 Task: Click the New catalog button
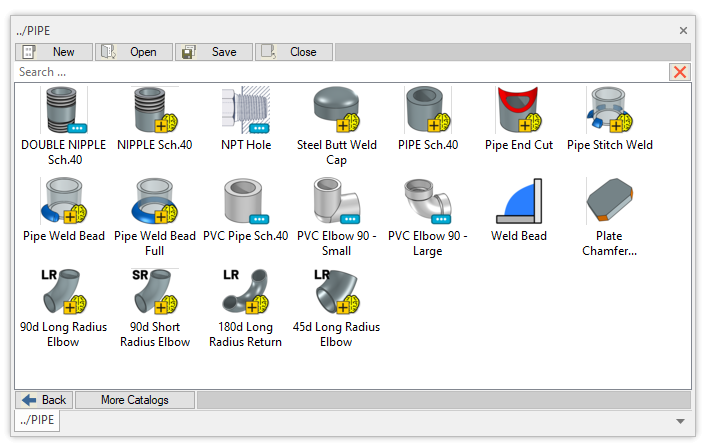54,52
